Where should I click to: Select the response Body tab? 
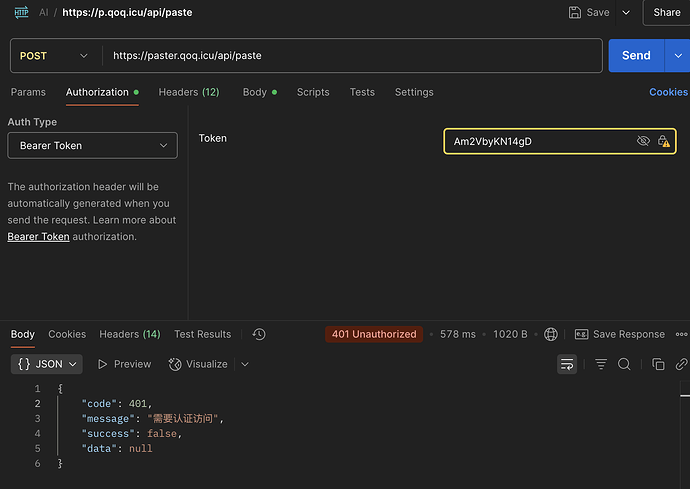pos(22,335)
